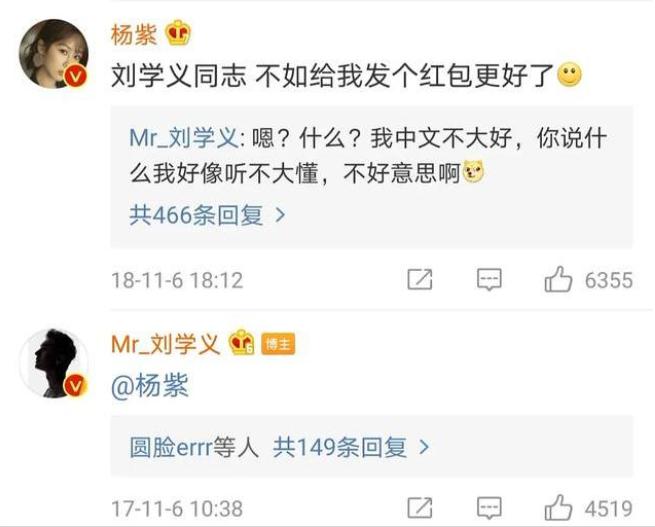Image resolution: width=655 pixels, height=527 pixels.
Task: Click verified V badge on 杨紫's avatar
Action: coord(75,76)
